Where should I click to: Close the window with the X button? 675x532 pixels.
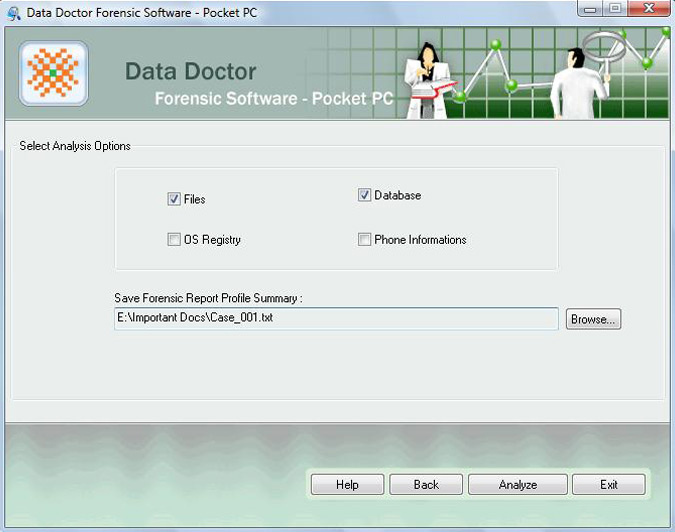[x=649, y=9]
